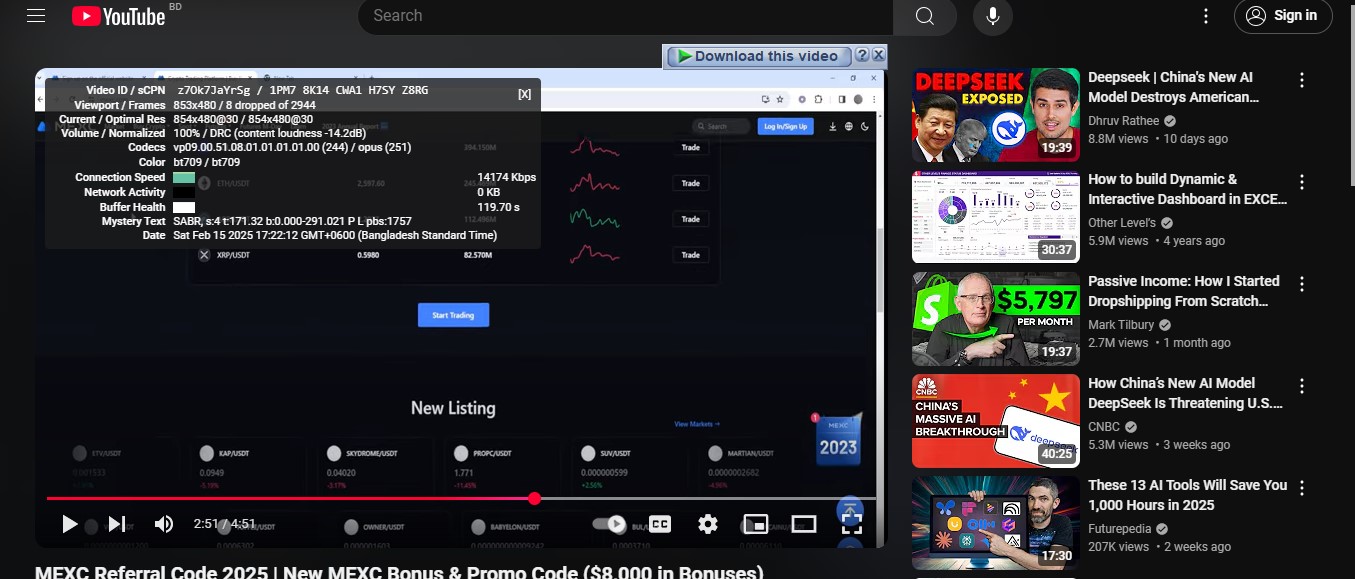Open the China's Massive AI Breakthrough thumbnail
The height and width of the screenshot is (579, 1355).
(x=996, y=421)
